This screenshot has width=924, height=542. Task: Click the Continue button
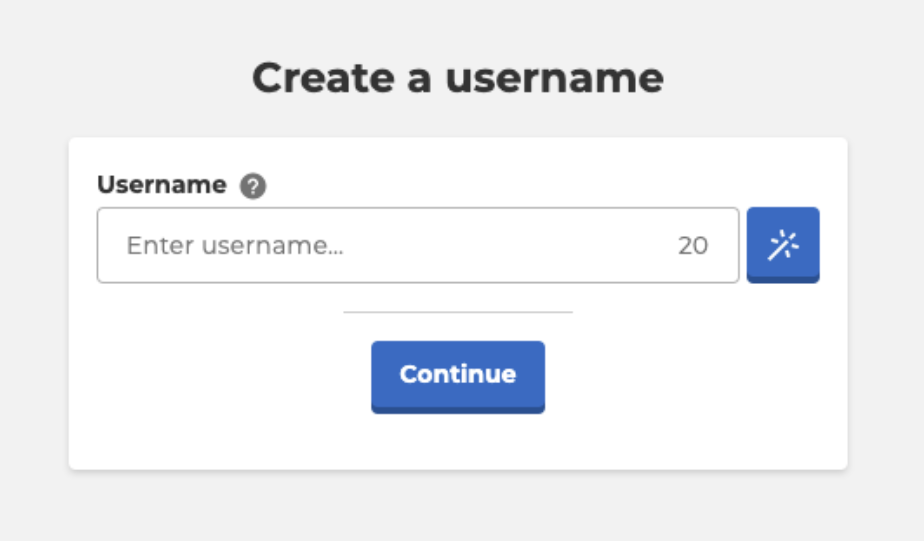click(458, 377)
